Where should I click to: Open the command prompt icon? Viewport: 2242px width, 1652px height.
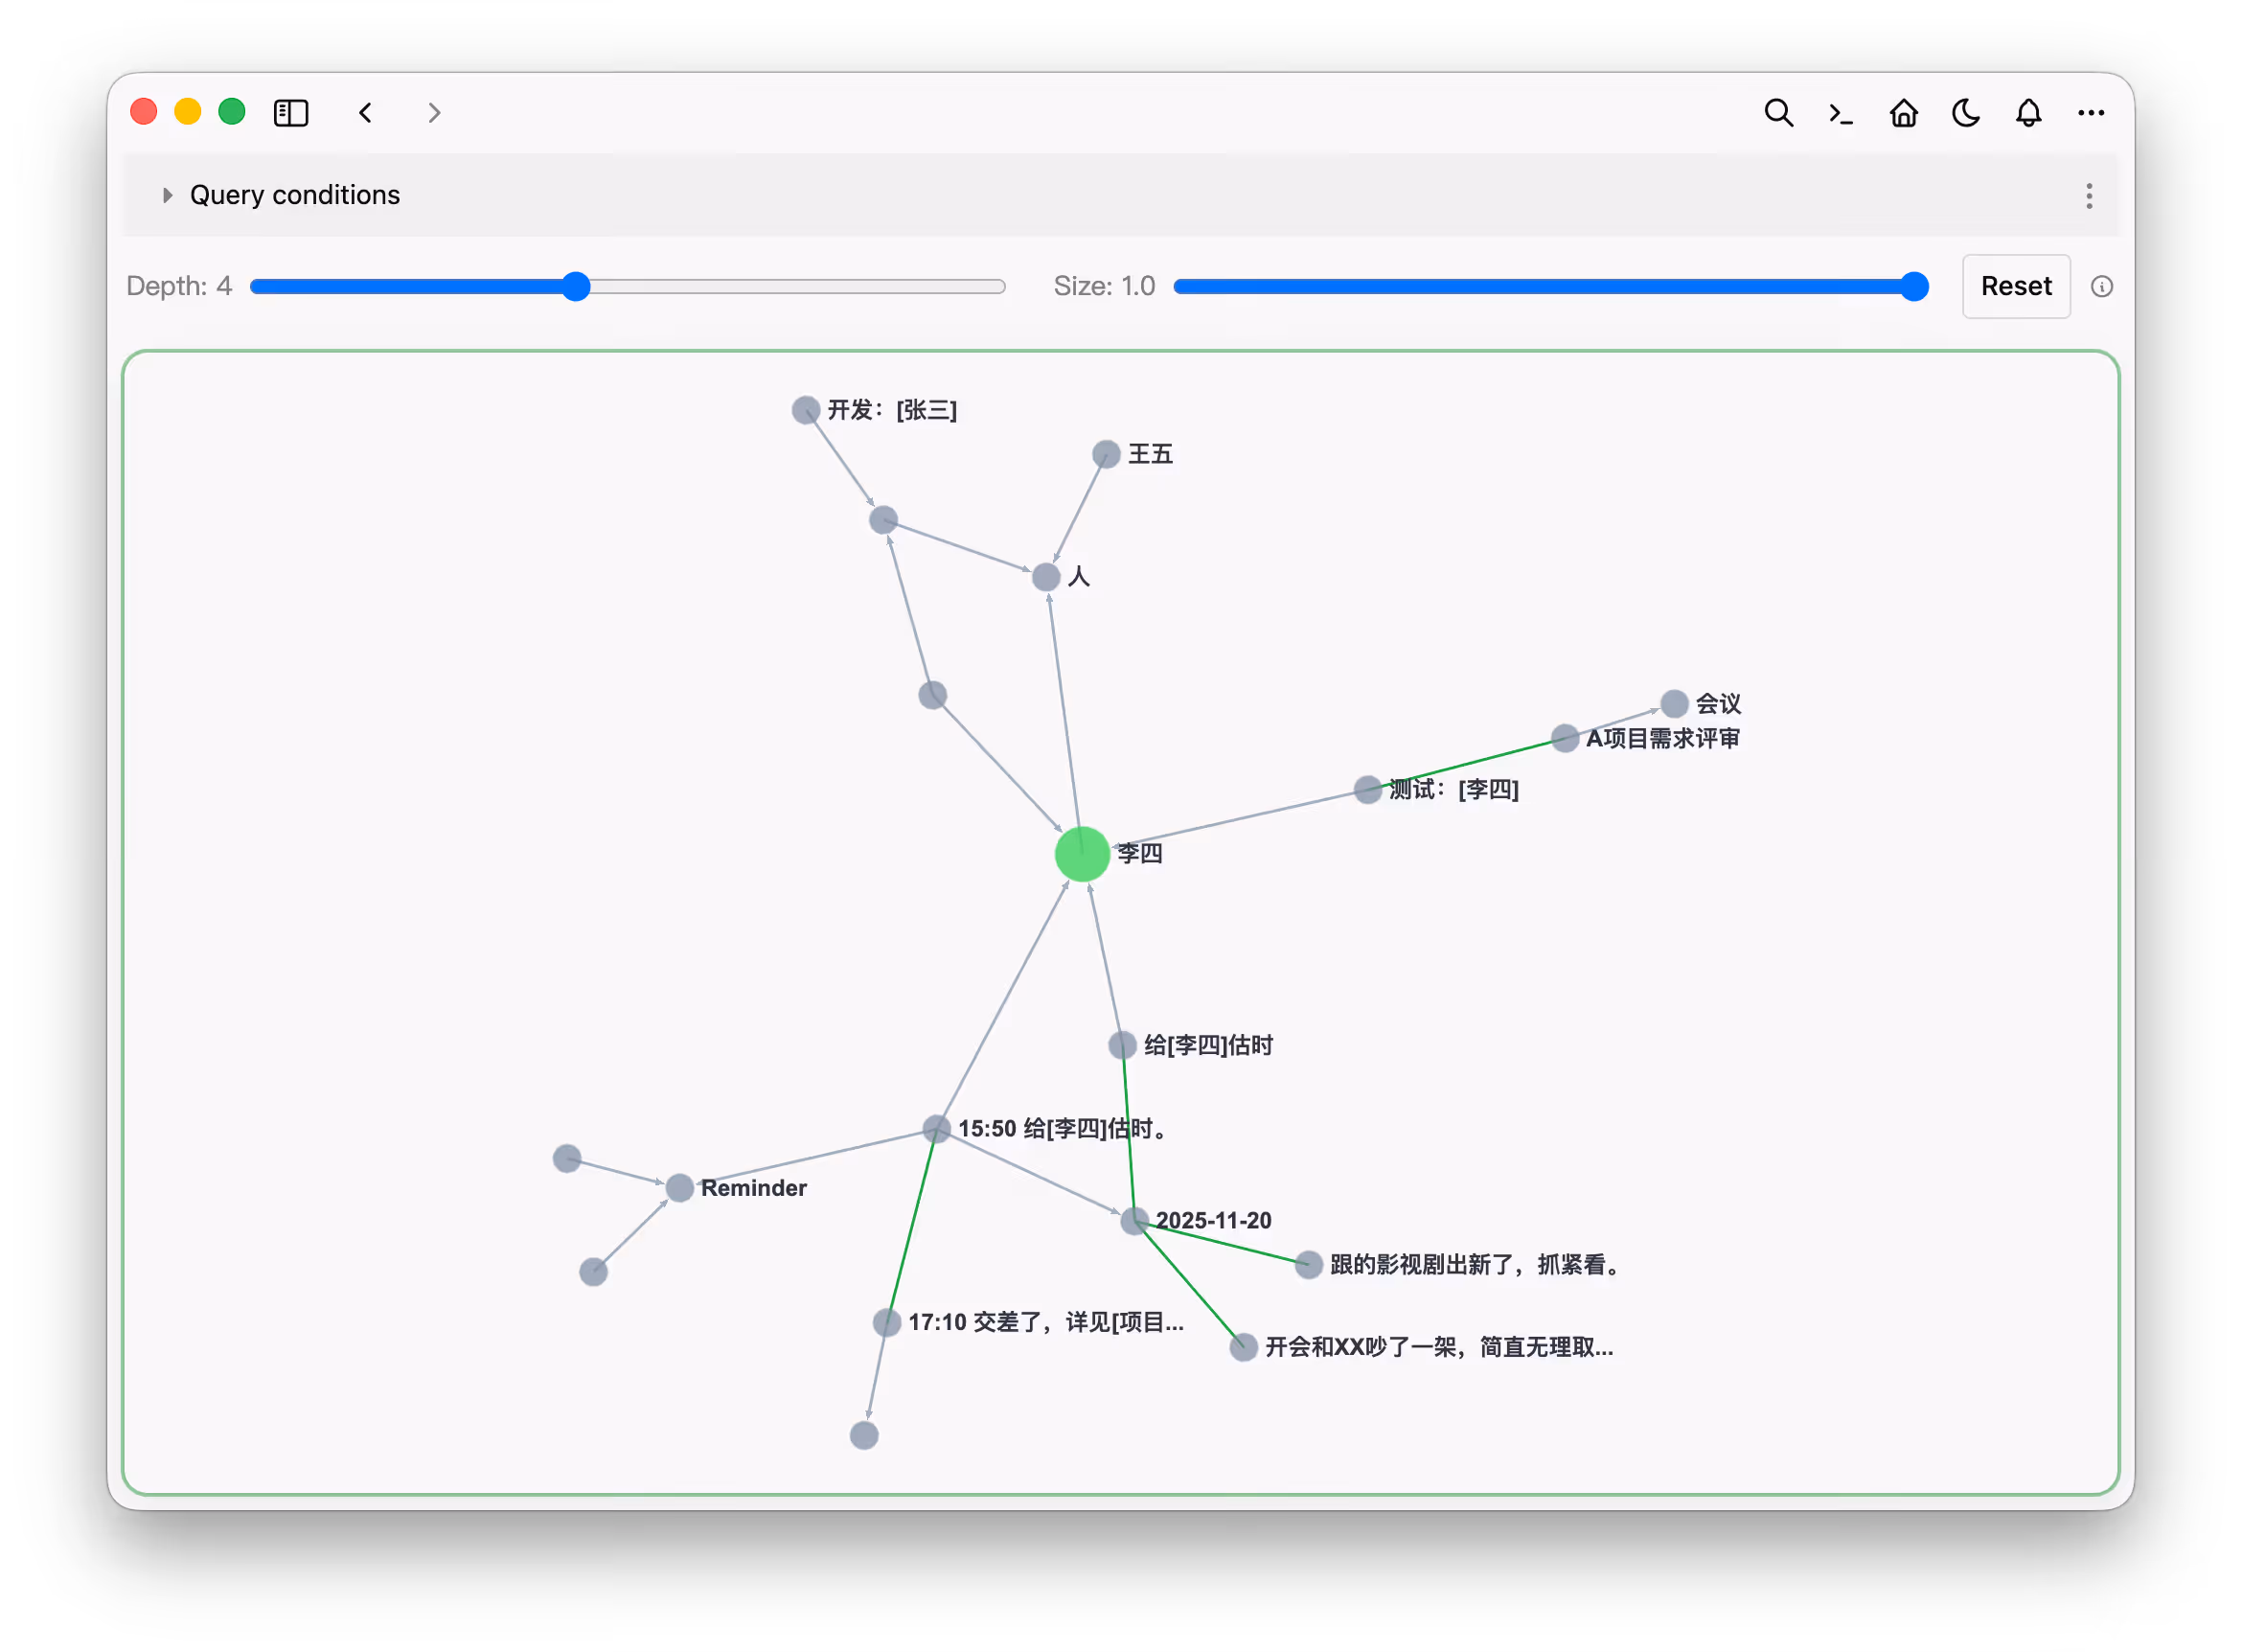click(1841, 114)
